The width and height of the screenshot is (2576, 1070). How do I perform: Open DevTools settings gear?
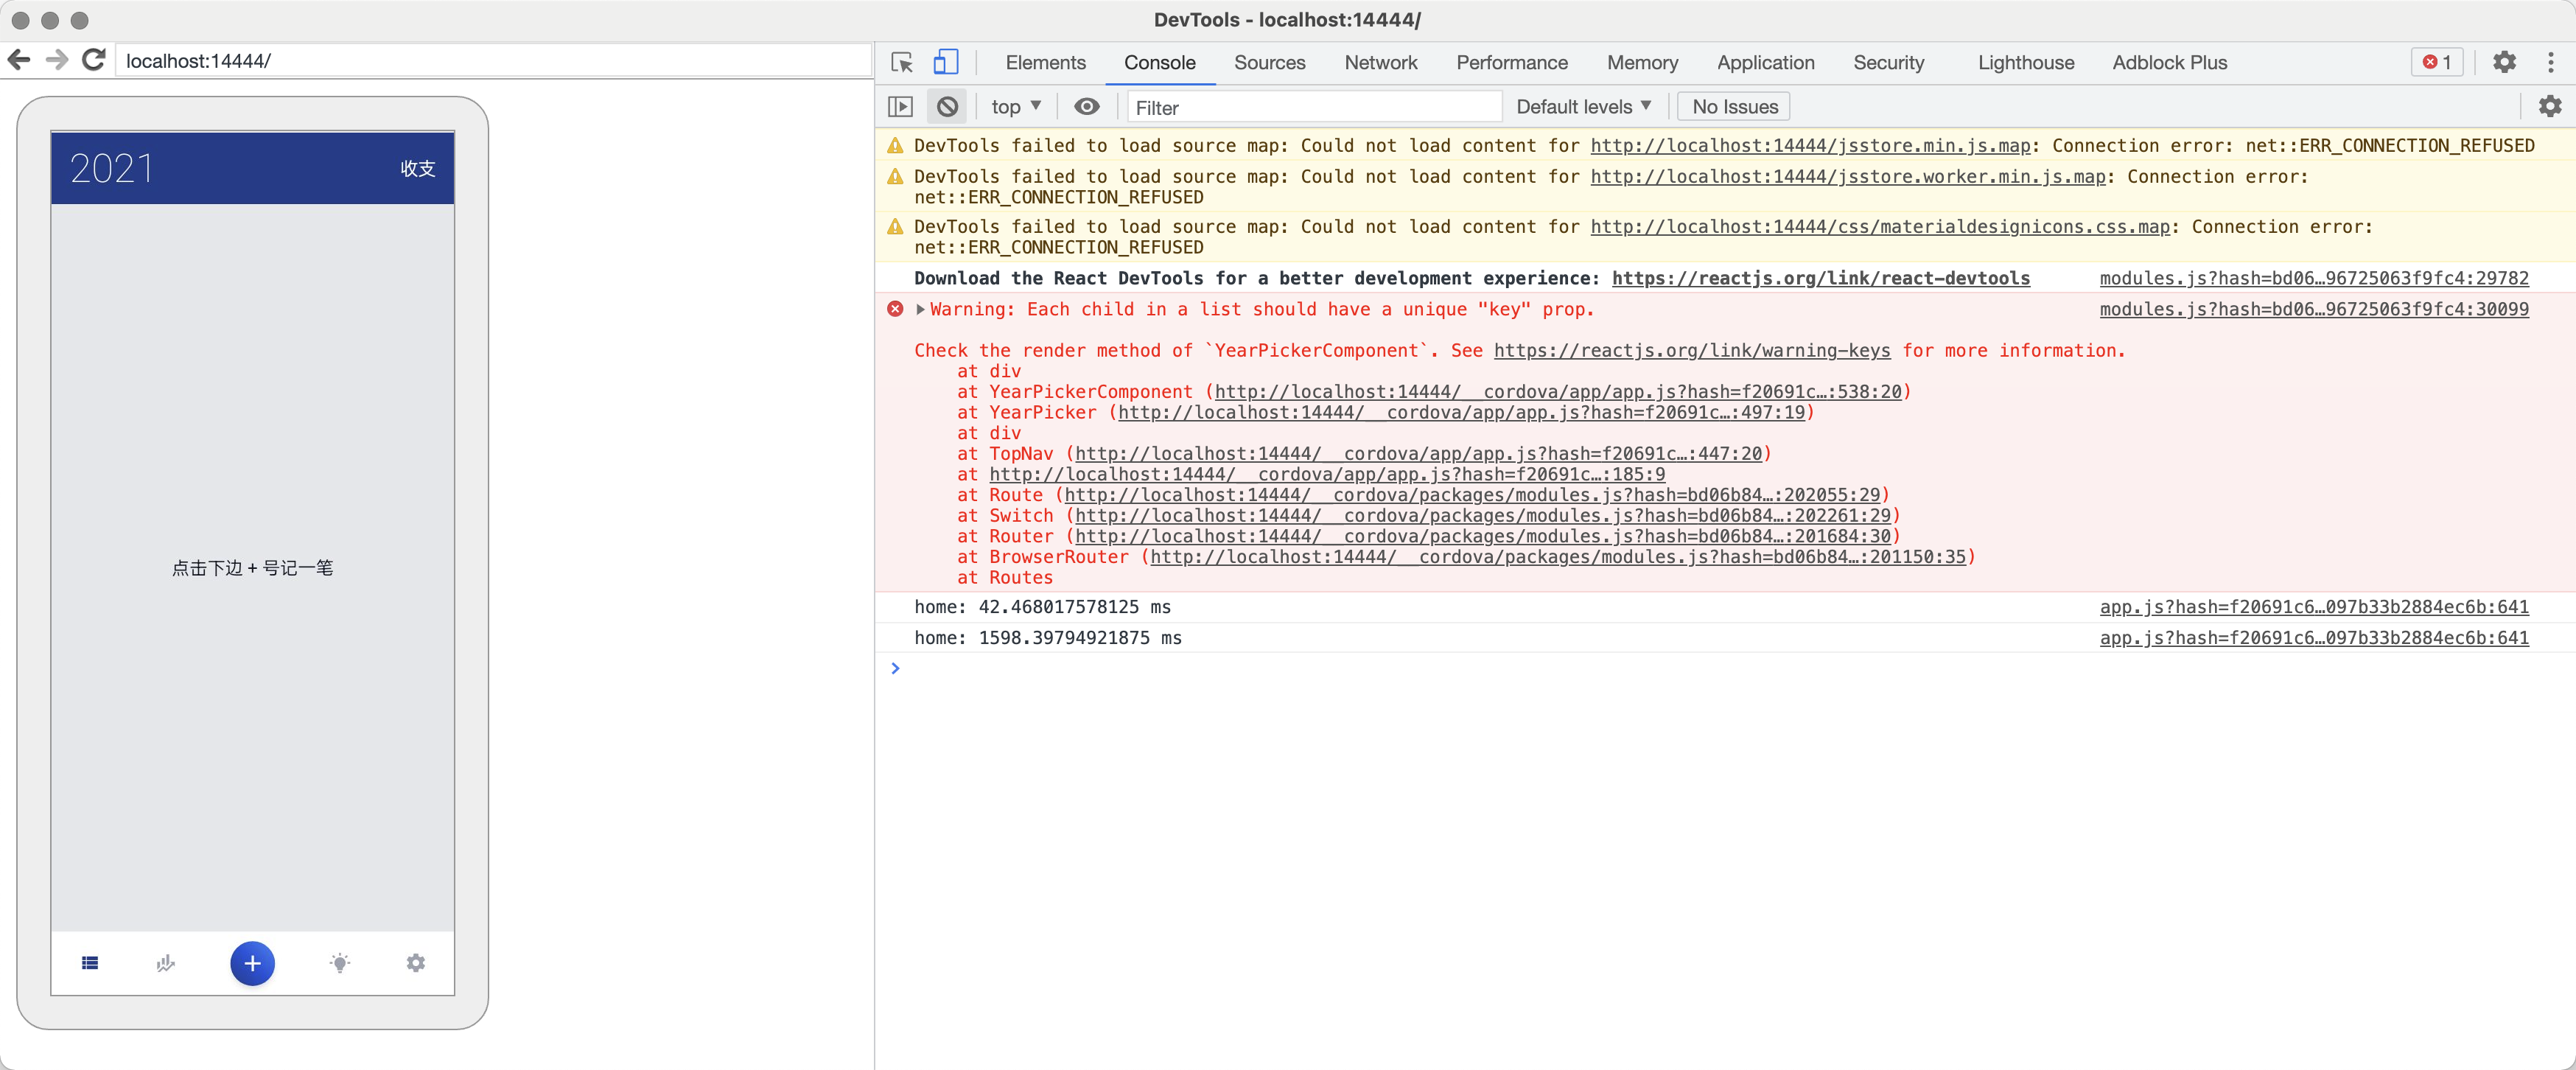2504,61
